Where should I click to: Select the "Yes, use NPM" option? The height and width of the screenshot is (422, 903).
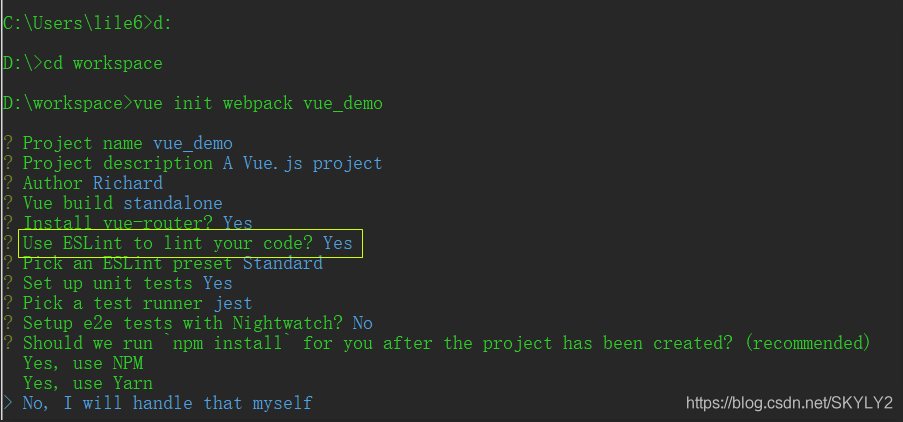[x=83, y=363]
